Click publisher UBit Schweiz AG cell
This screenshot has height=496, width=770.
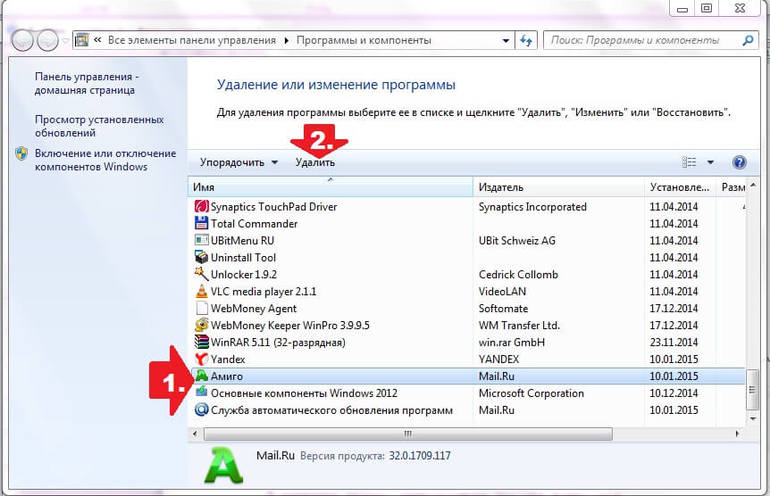(x=517, y=241)
